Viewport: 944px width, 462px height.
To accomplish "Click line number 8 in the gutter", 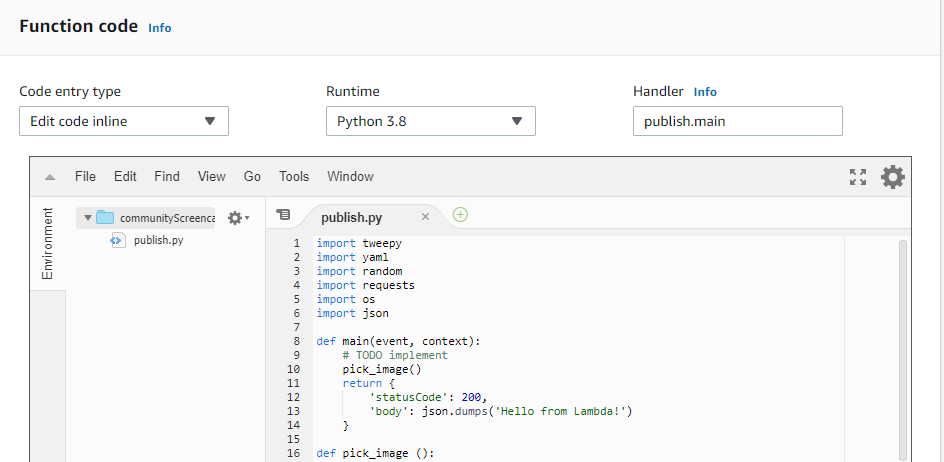I will click(x=296, y=341).
